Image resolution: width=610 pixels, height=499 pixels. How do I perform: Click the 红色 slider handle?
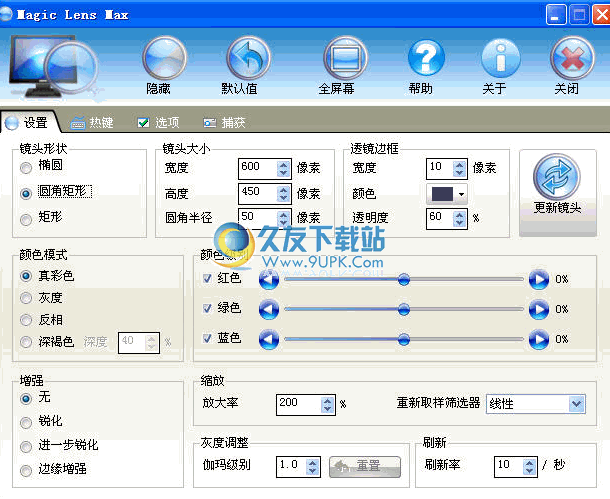[x=404, y=279]
